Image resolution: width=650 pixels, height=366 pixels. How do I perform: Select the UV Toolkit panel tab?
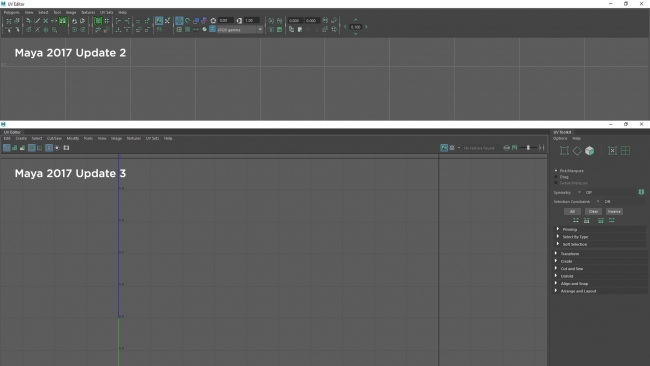coord(562,132)
